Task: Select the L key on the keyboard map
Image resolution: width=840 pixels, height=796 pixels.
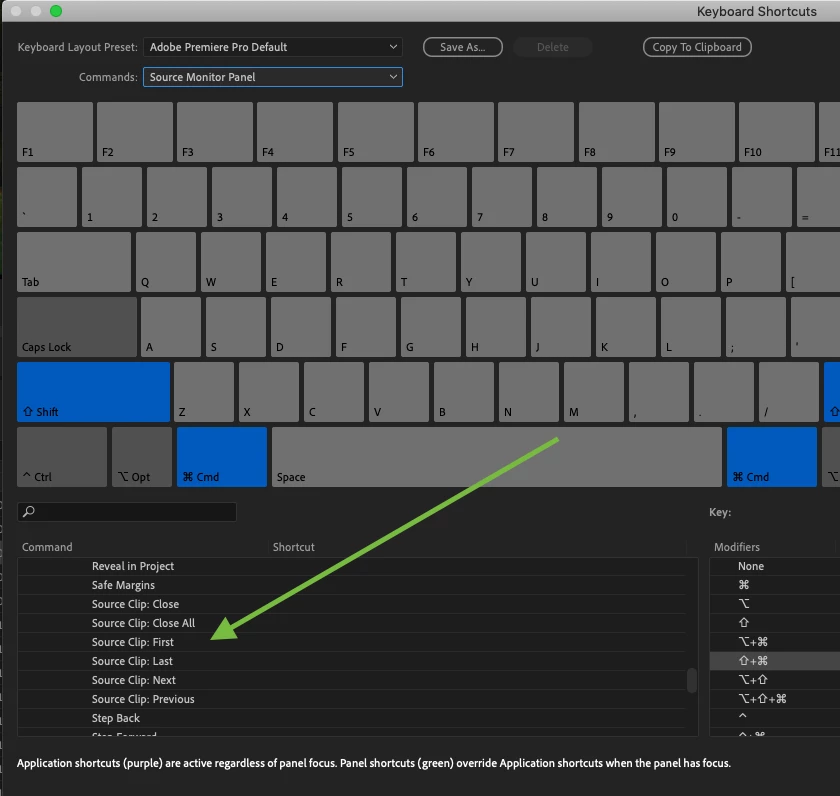Action: click(x=691, y=327)
